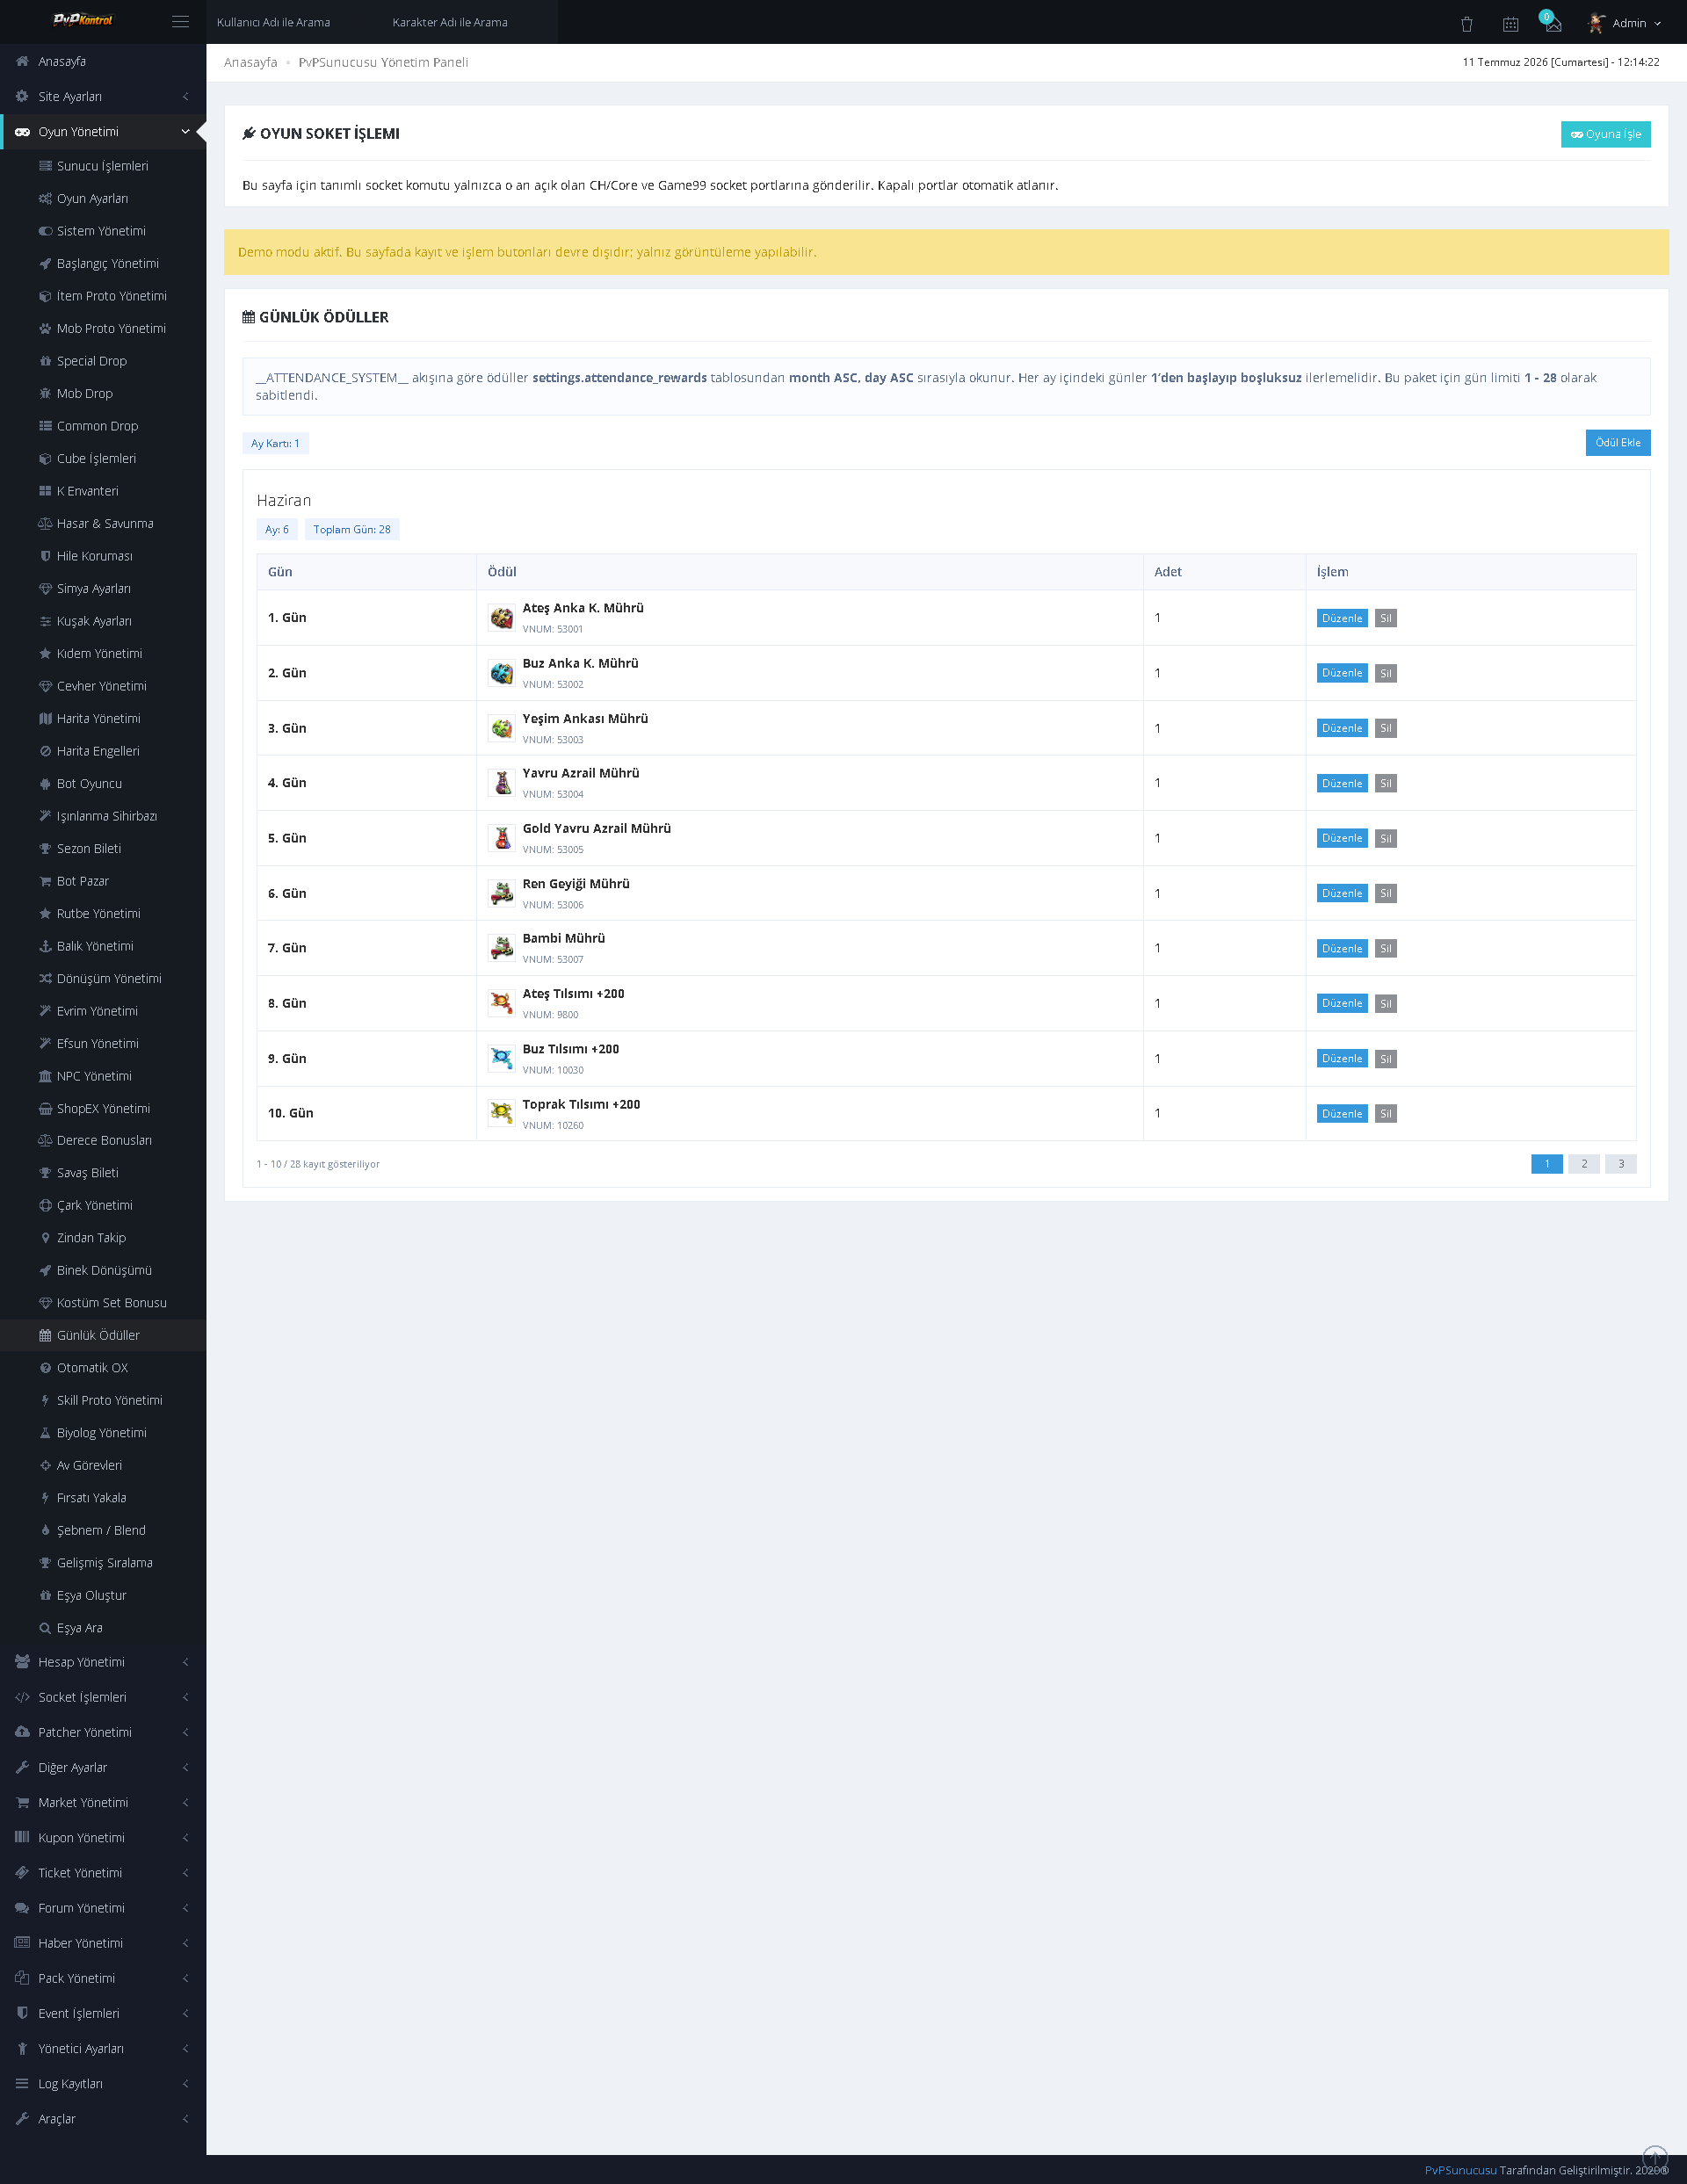Open Skill Proto Yönetimi in sidebar

tap(103, 1401)
